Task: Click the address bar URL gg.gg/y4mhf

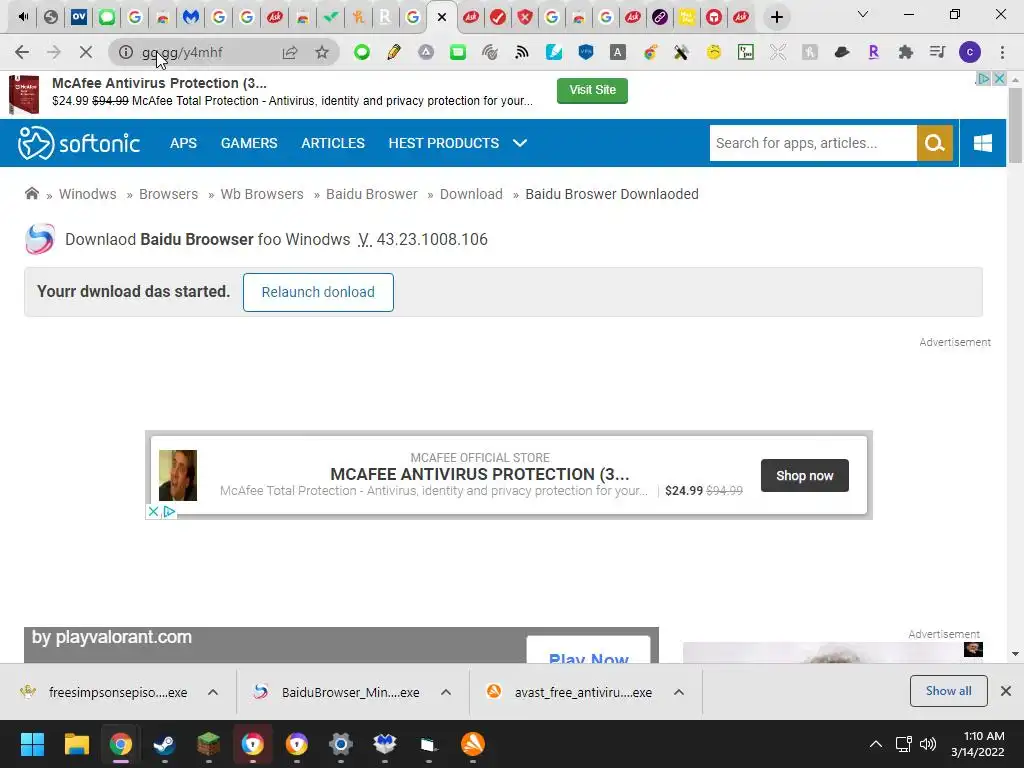Action: pyautogui.click(x=182, y=52)
